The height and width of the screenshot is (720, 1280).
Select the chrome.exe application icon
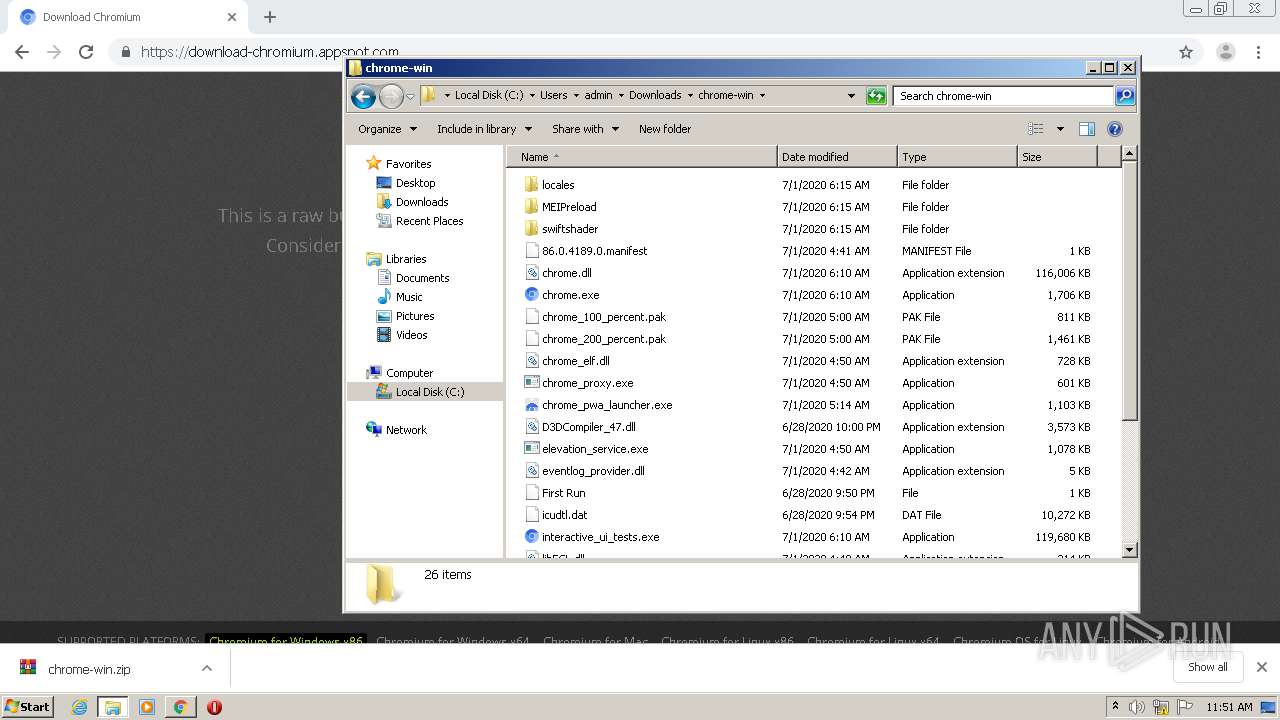532,295
